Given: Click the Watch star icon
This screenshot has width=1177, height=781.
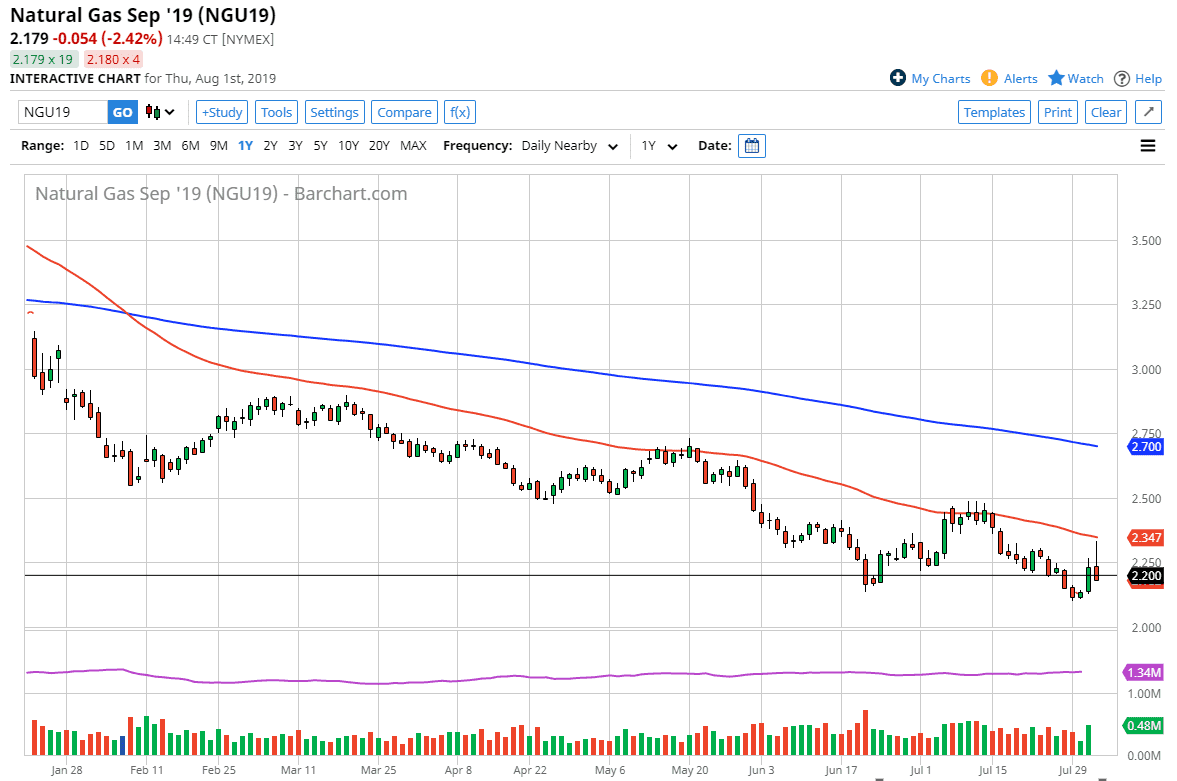Looking at the screenshot, I should click(1056, 78).
